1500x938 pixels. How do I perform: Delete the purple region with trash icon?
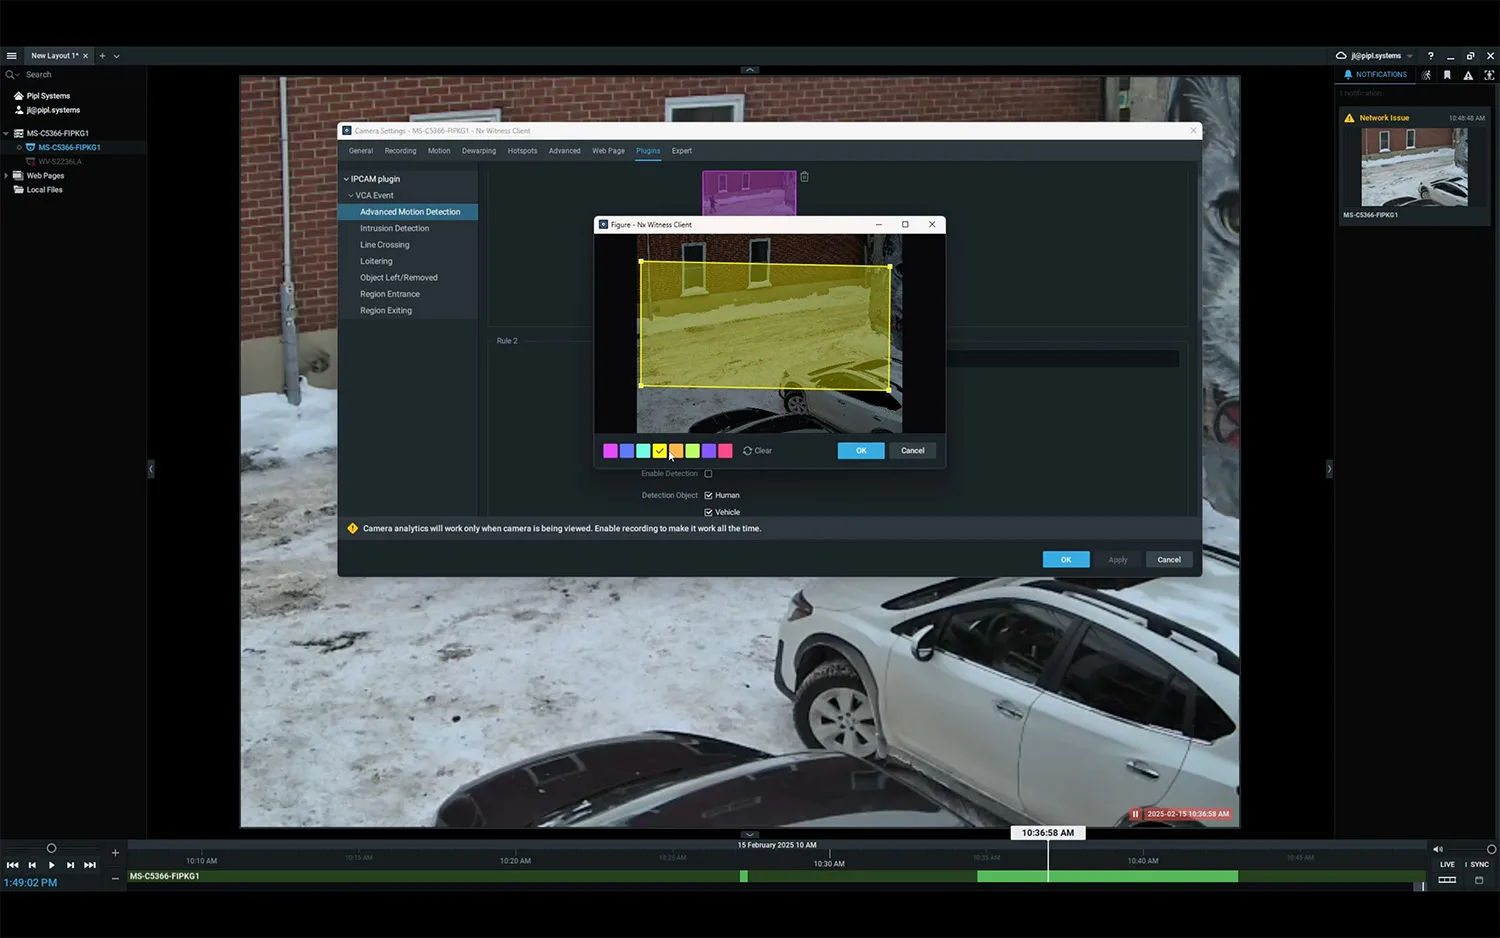[x=804, y=177]
